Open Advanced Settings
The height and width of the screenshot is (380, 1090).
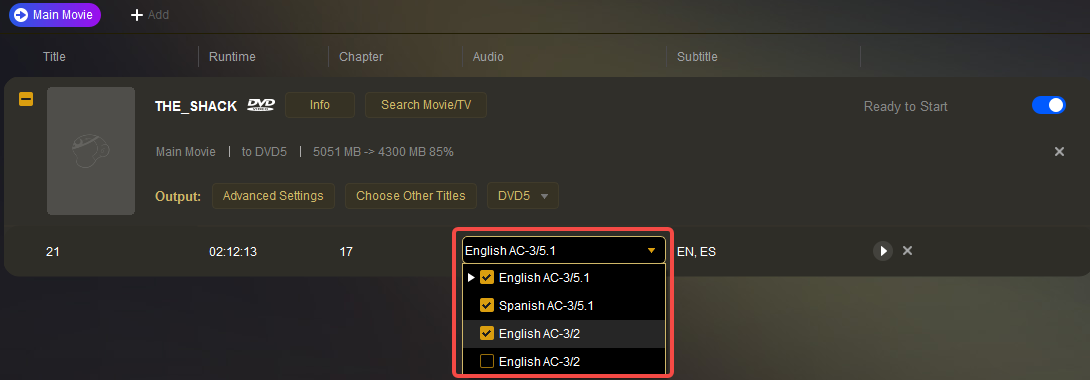click(273, 196)
